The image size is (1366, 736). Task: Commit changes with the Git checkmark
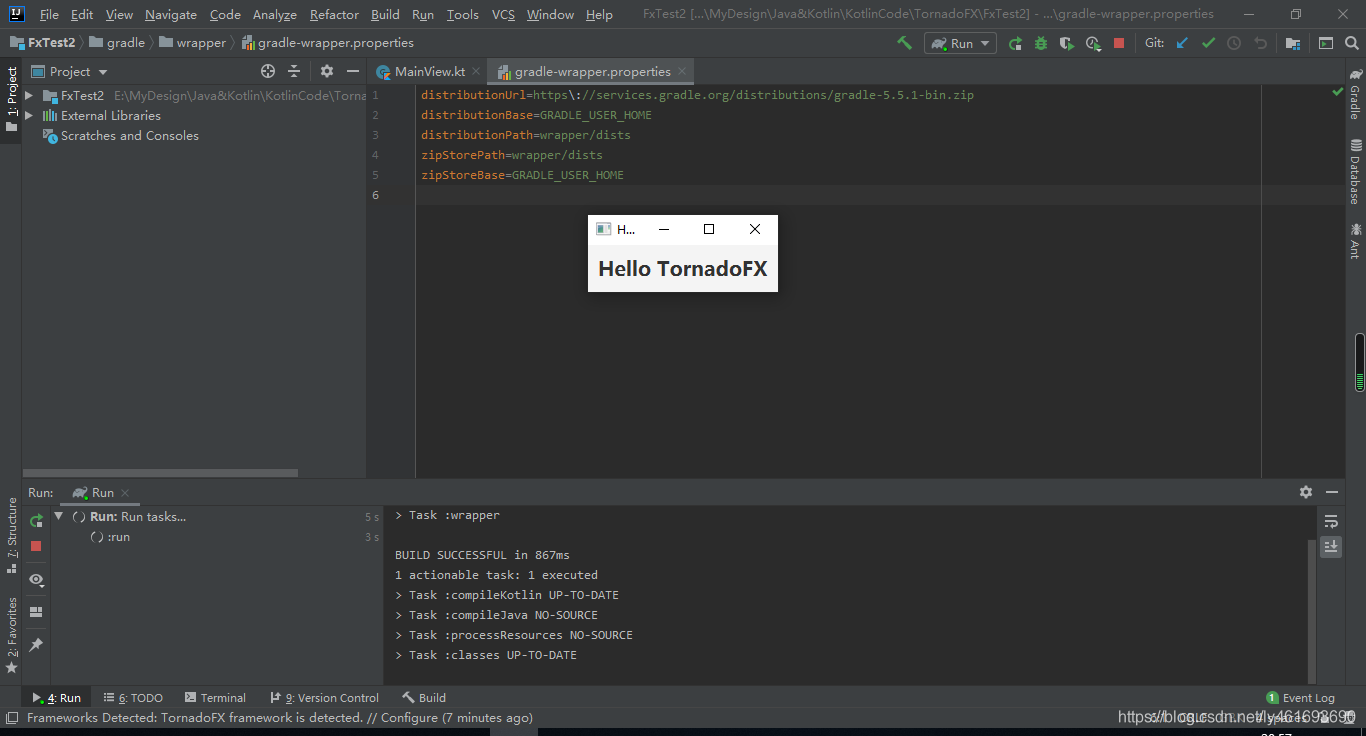point(1208,43)
